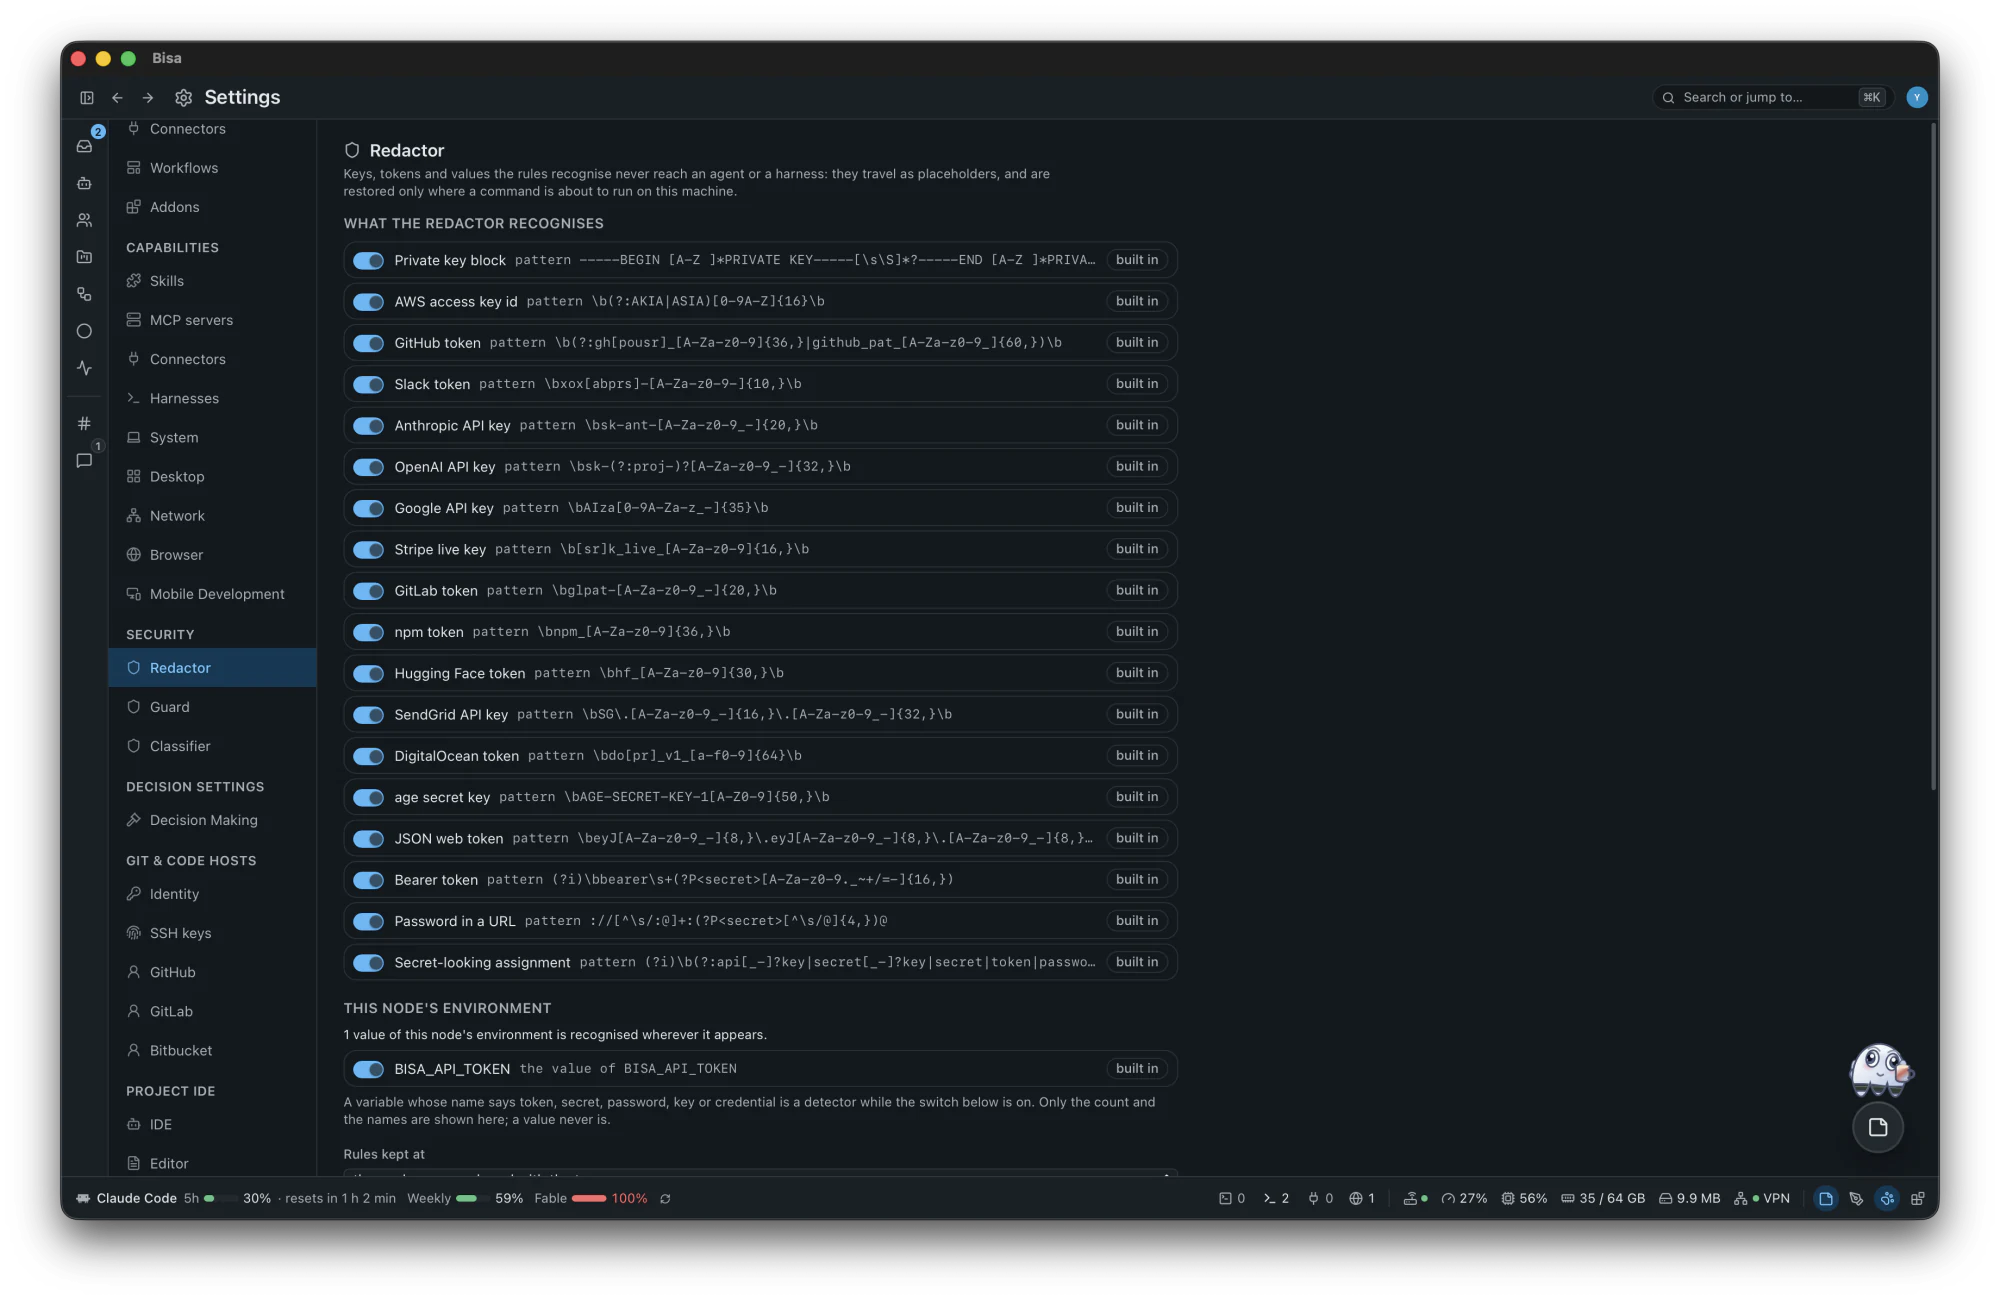The image size is (2000, 1300).
Task: Click the Fable 100% usage bar
Action: pos(590,1199)
